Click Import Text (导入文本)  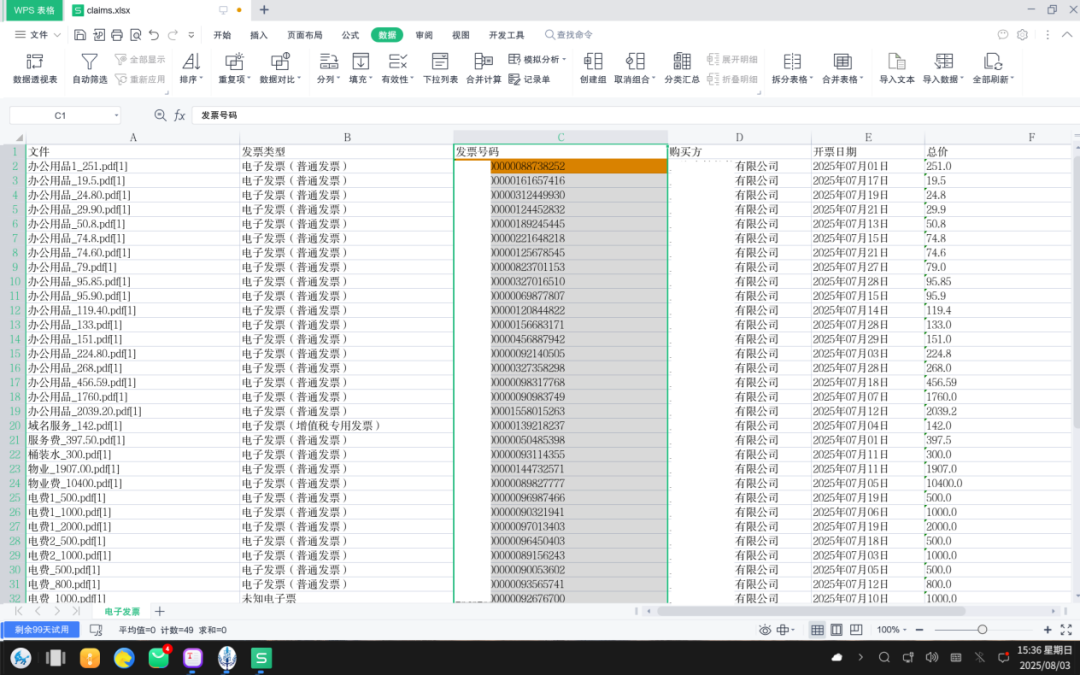[x=897, y=68]
